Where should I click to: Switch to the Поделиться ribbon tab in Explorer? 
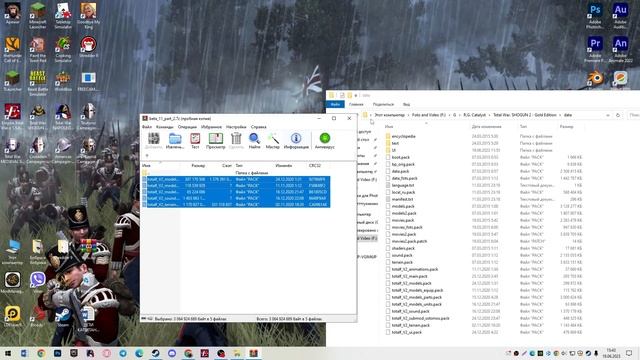coord(383,104)
